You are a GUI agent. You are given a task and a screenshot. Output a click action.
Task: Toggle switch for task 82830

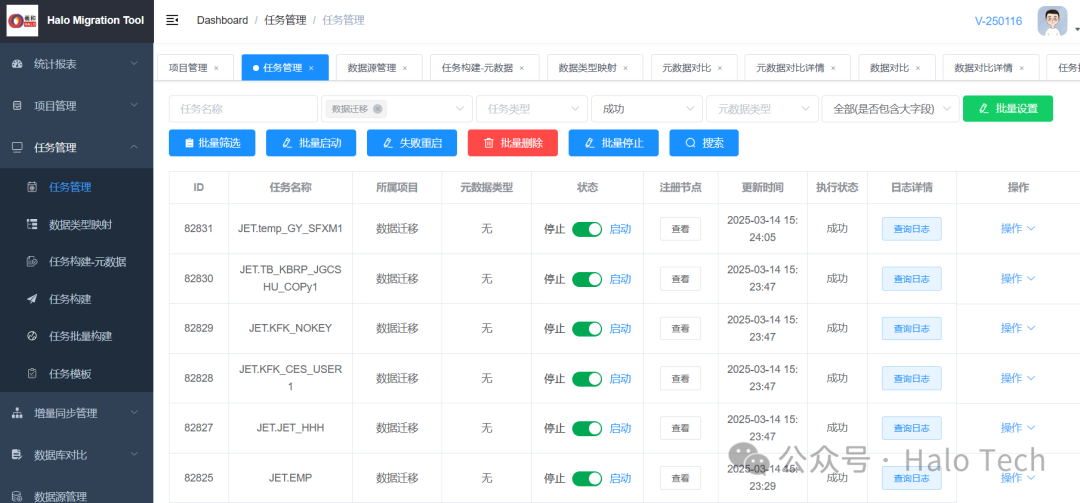point(587,278)
